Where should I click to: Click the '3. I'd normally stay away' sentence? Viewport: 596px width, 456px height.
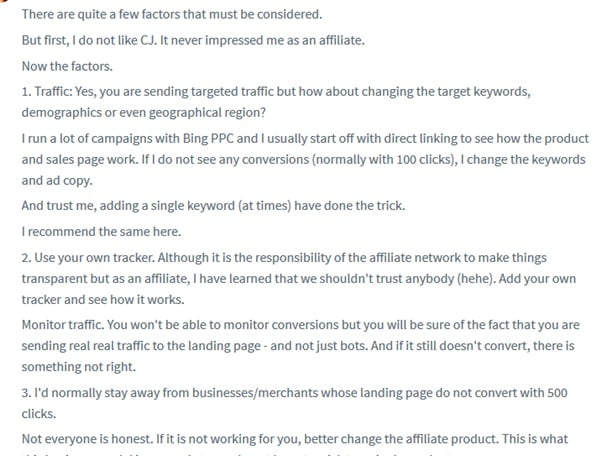(x=295, y=393)
